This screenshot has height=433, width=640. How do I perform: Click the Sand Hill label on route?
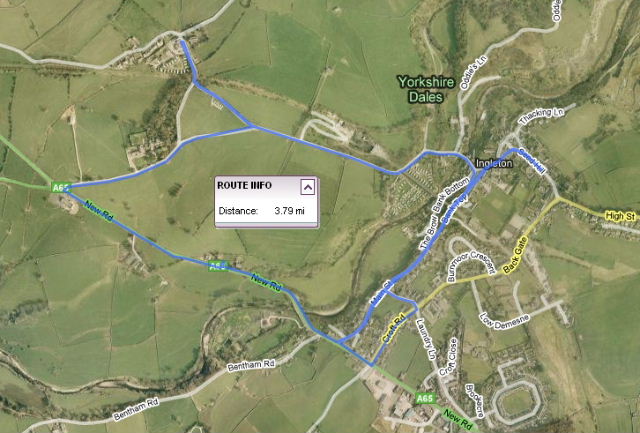click(532, 162)
